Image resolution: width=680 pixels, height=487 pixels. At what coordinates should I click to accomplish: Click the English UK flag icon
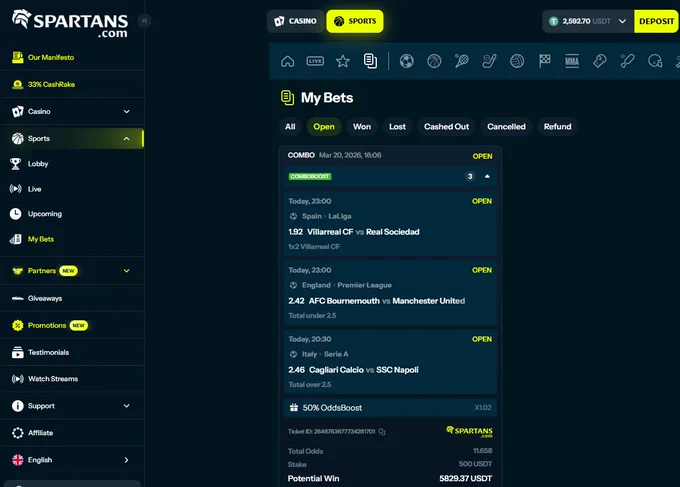point(18,460)
